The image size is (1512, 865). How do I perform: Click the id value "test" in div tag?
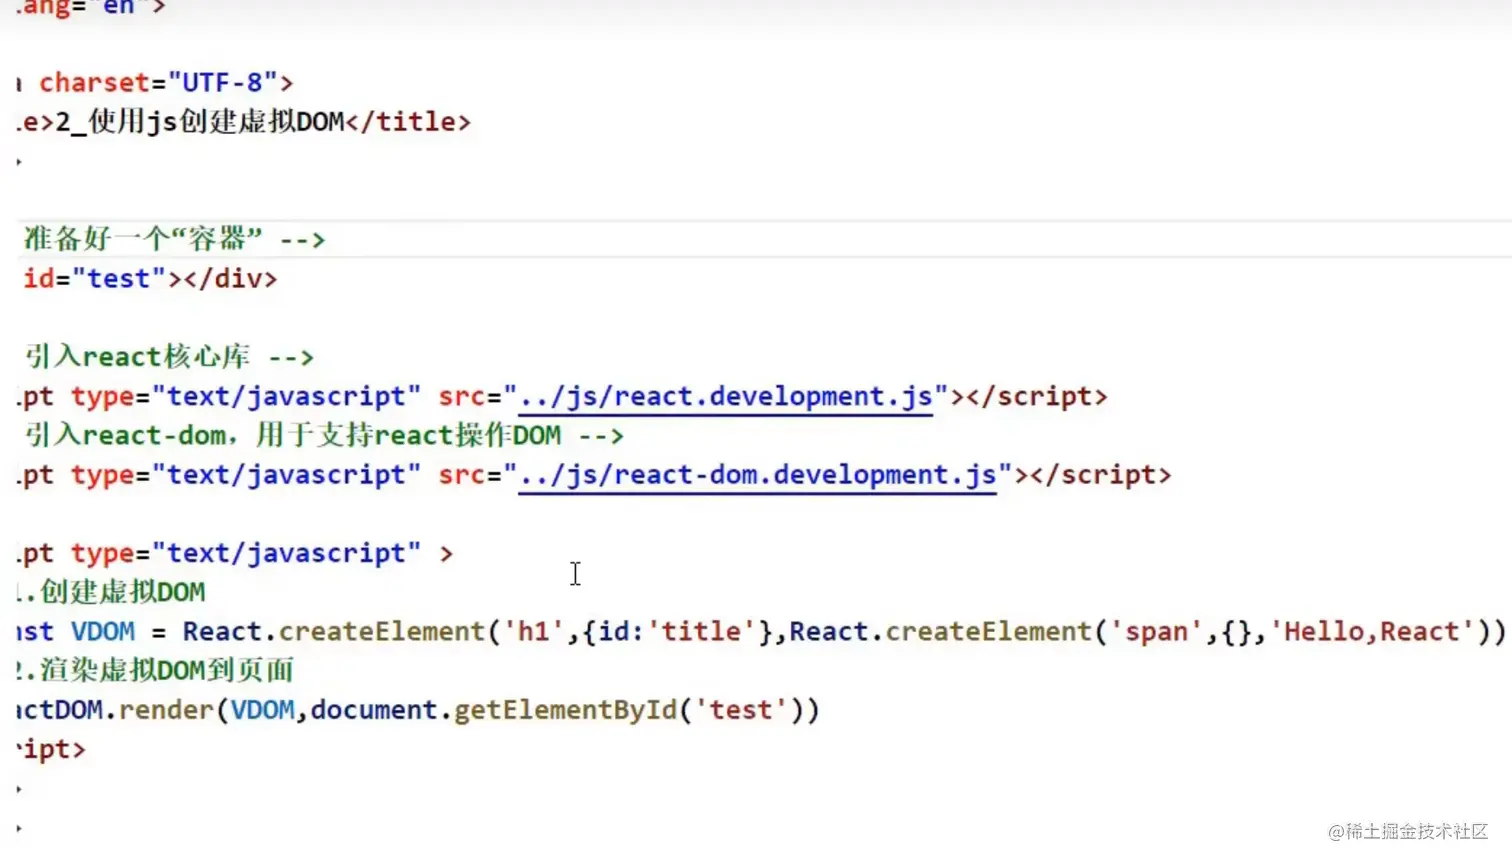click(x=118, y=279)
